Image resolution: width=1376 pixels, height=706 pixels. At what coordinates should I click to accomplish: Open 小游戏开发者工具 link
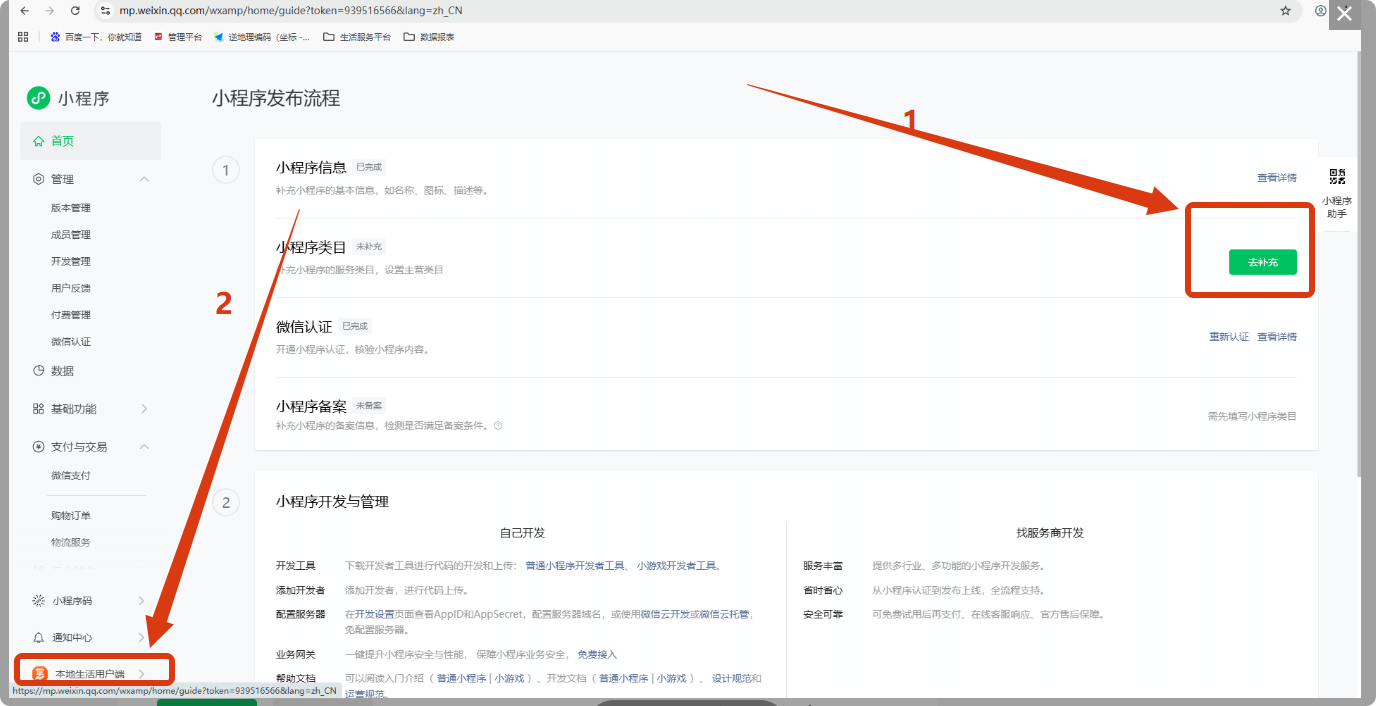tap(677, 566)
